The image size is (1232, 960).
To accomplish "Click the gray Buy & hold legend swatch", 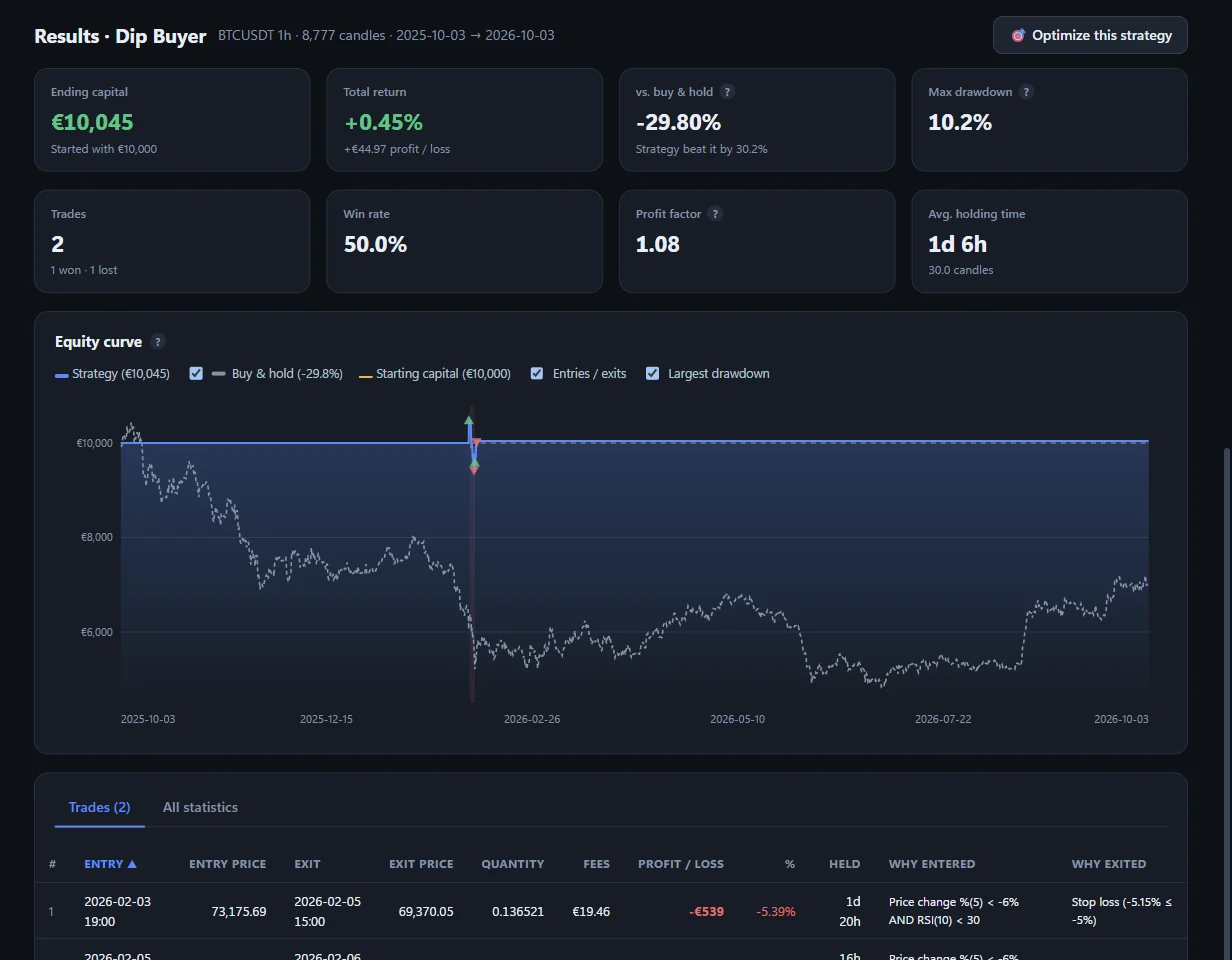I will pyautogui.click(x=219, y=375).
